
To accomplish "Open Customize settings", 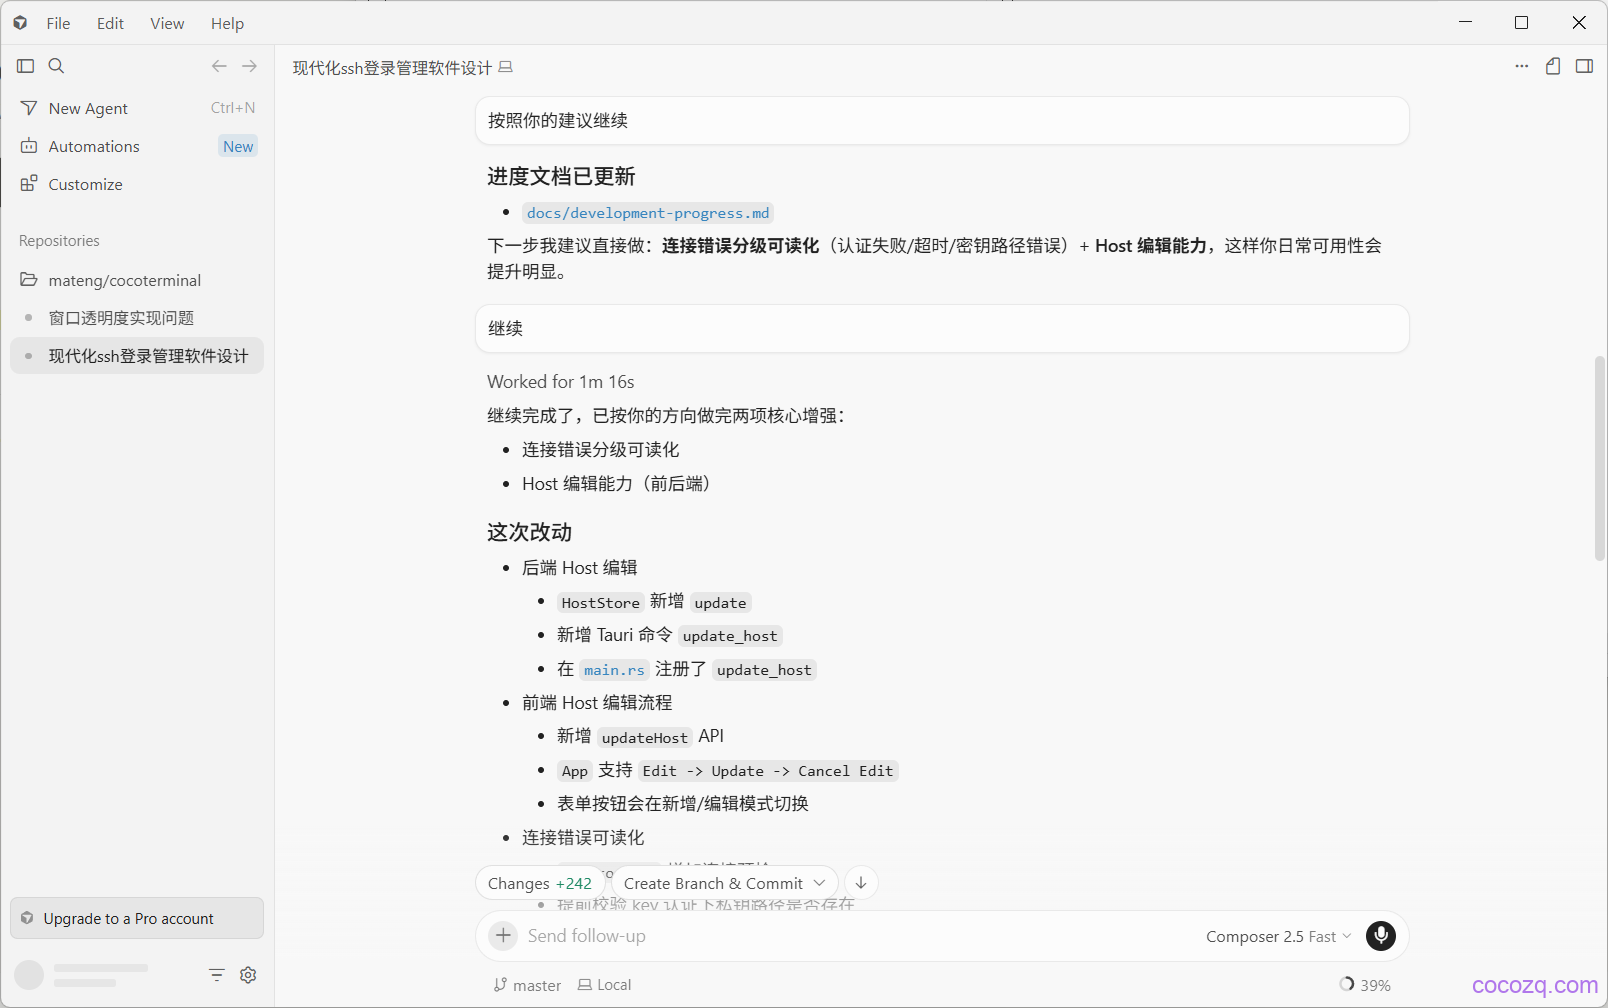I will pos(137,184).
